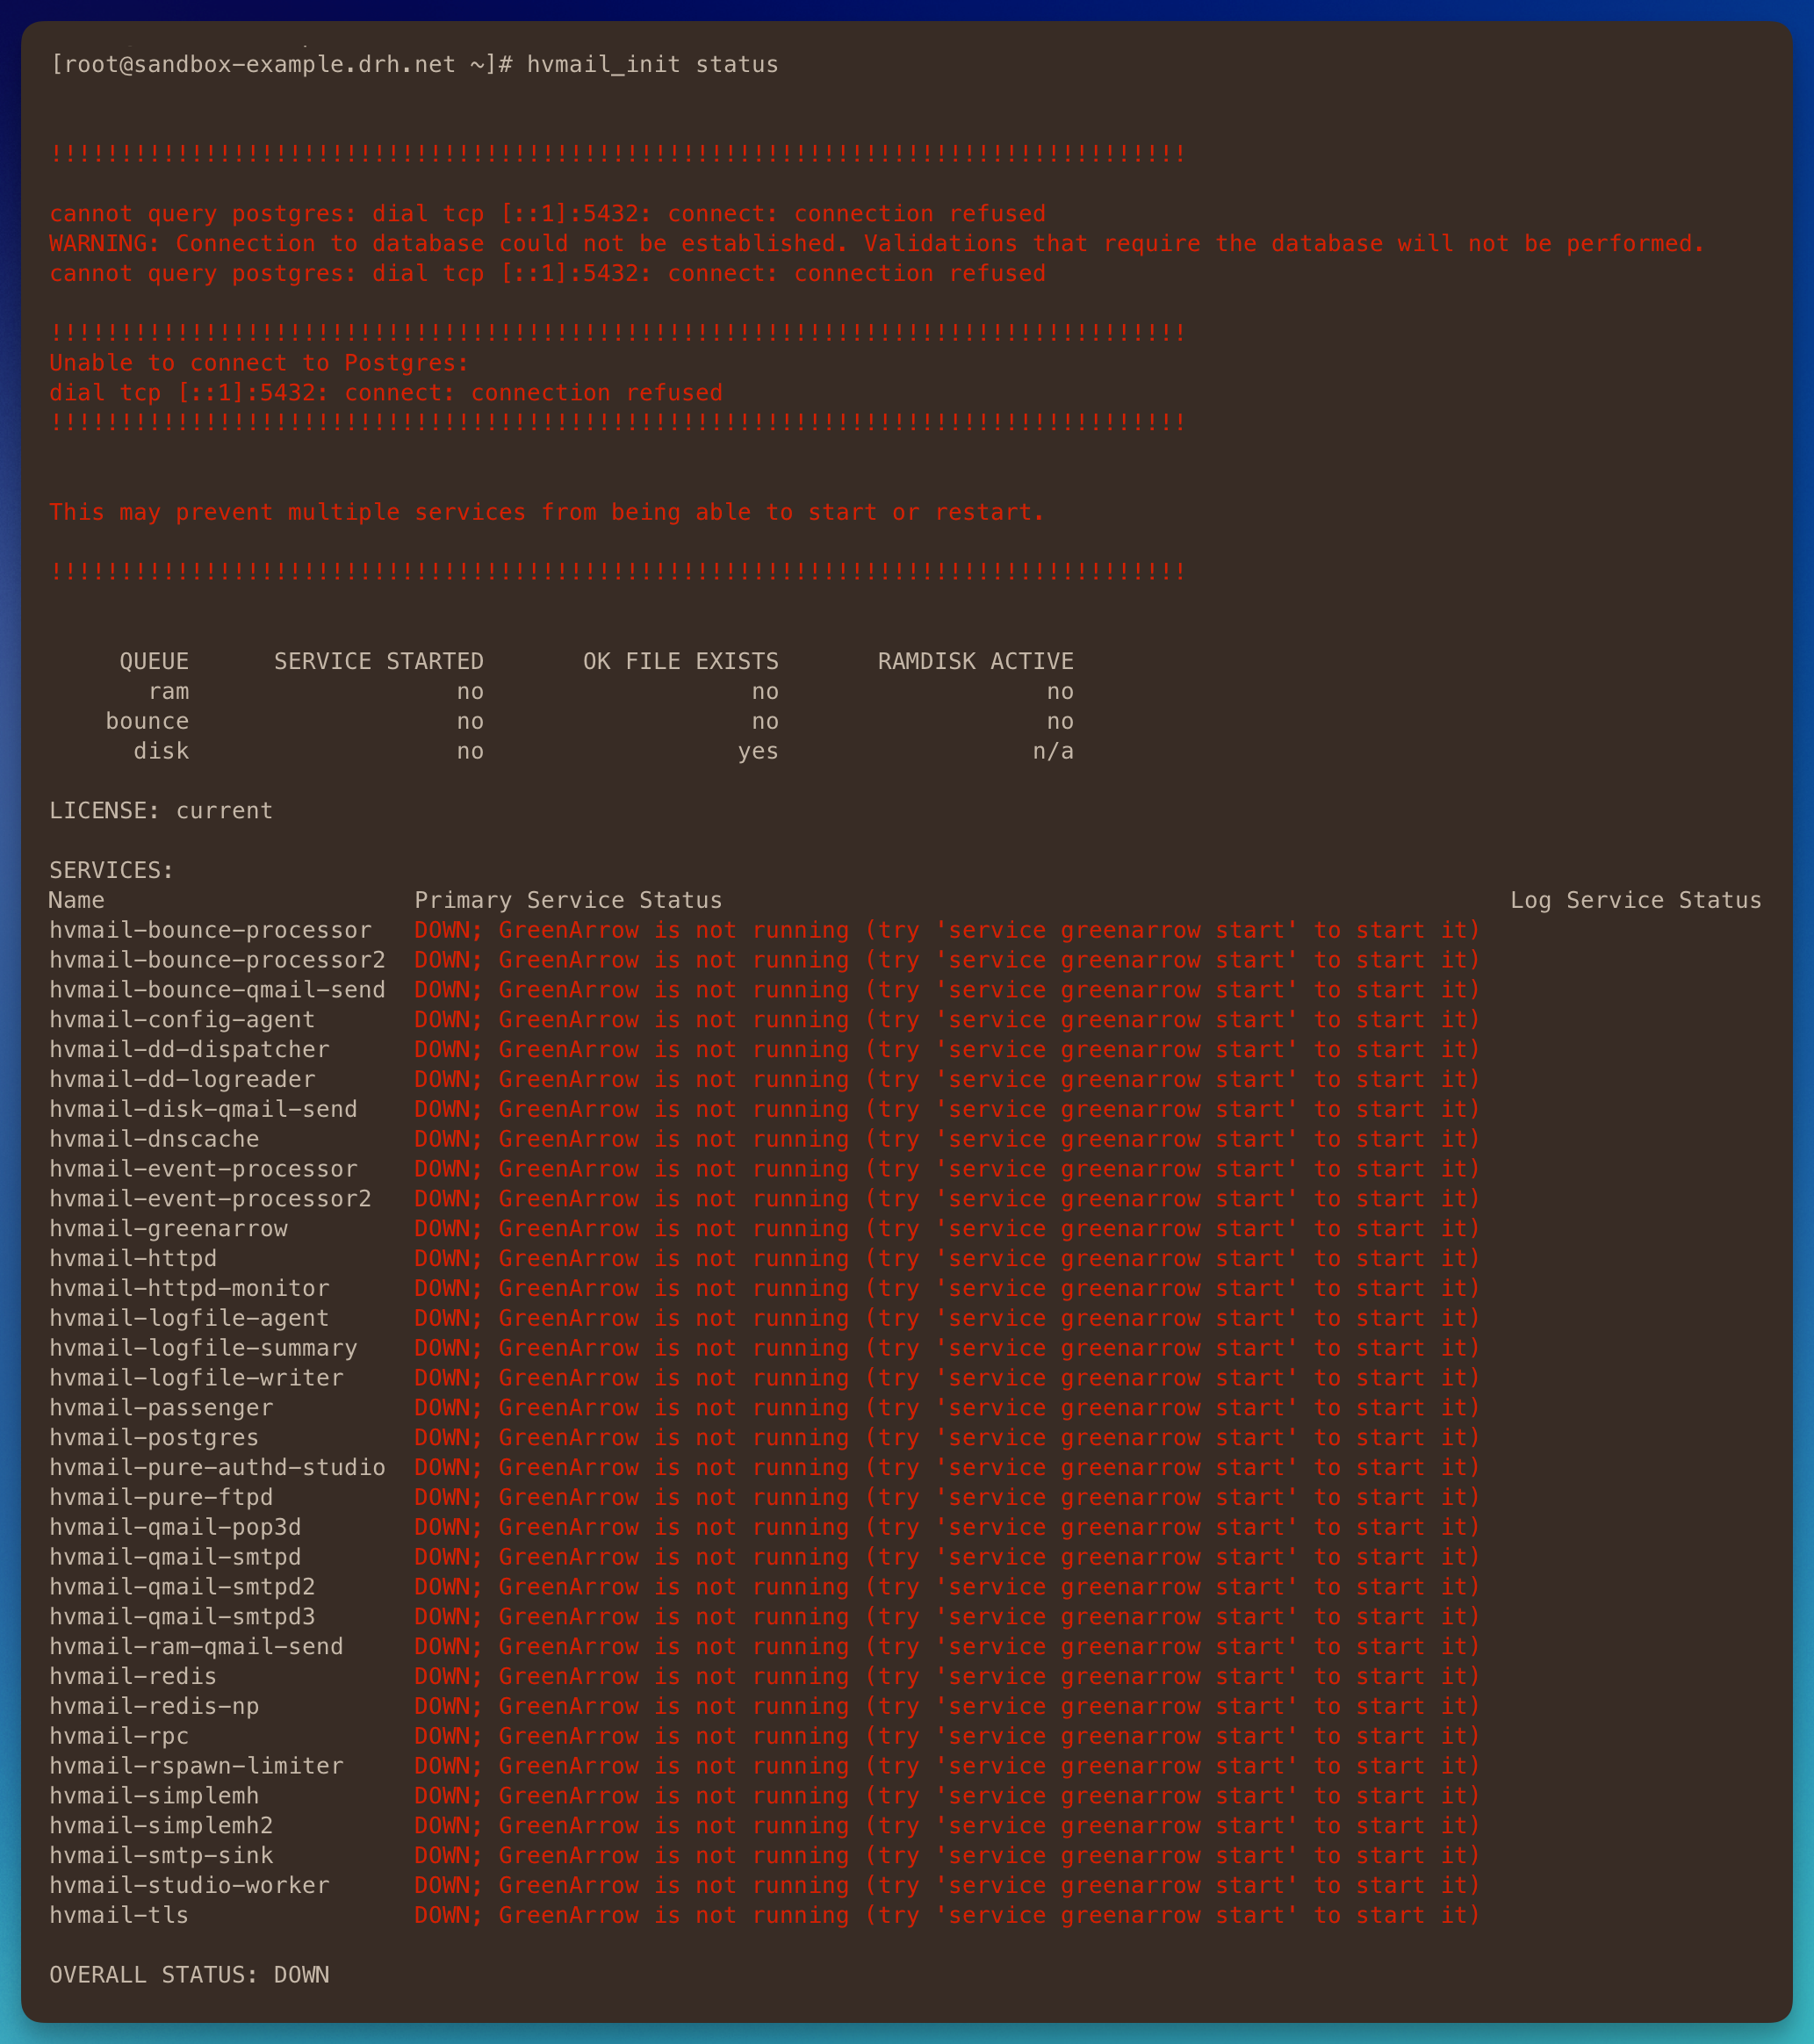Click the 'Unable to connect to Postgres' message
This screenshot has height=2044, width=1814.
click(x=259, y=363)
